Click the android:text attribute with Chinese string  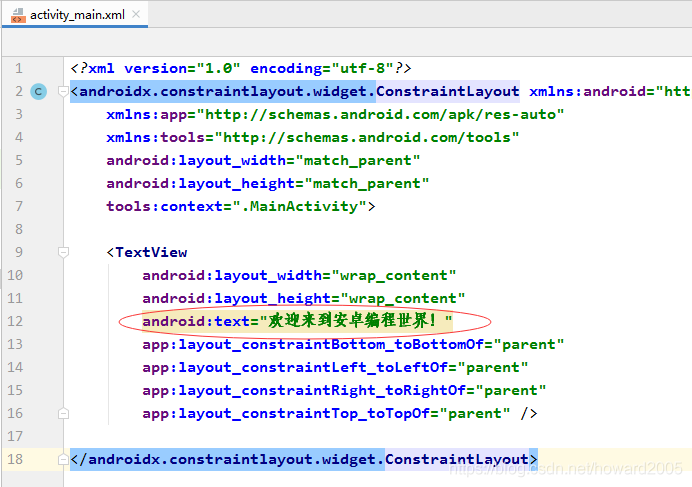(297, 321)
